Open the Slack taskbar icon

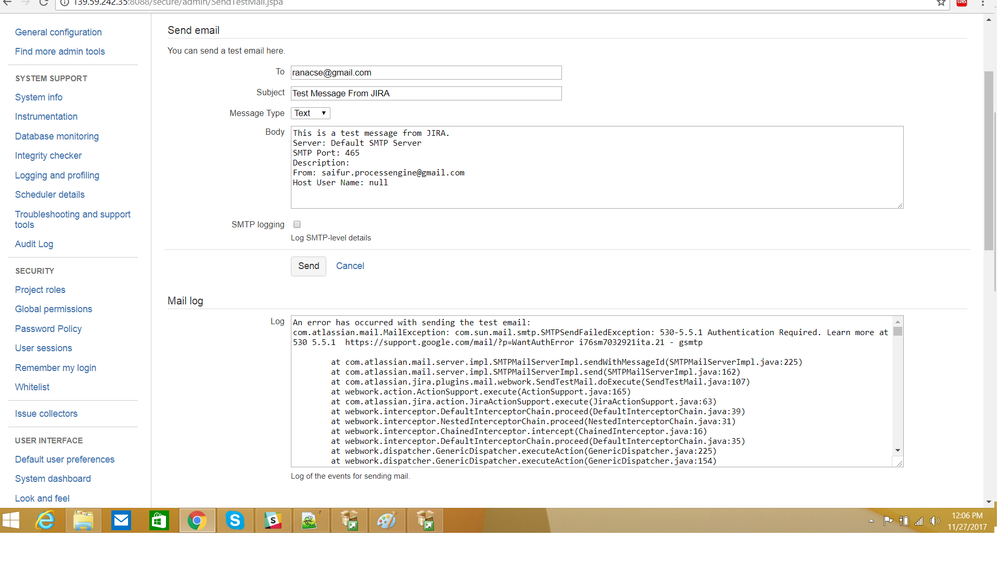pyautogui.click(x=273, y=521)
